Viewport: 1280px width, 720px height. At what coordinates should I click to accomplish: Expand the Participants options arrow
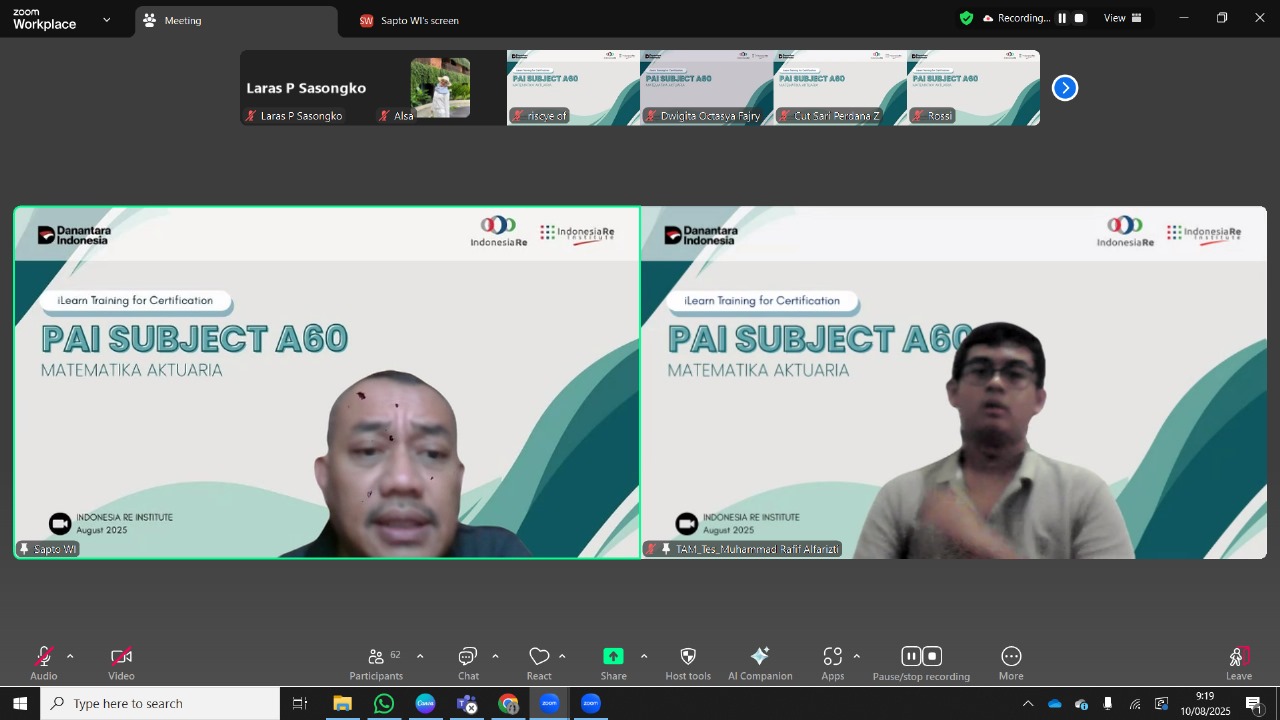point(420,656)
